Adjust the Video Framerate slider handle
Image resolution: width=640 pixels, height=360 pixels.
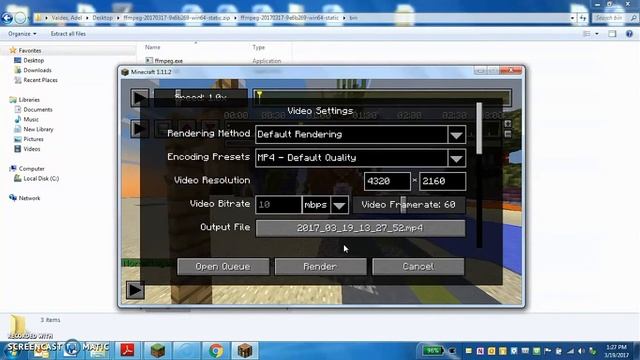click(x=403, y=204)
